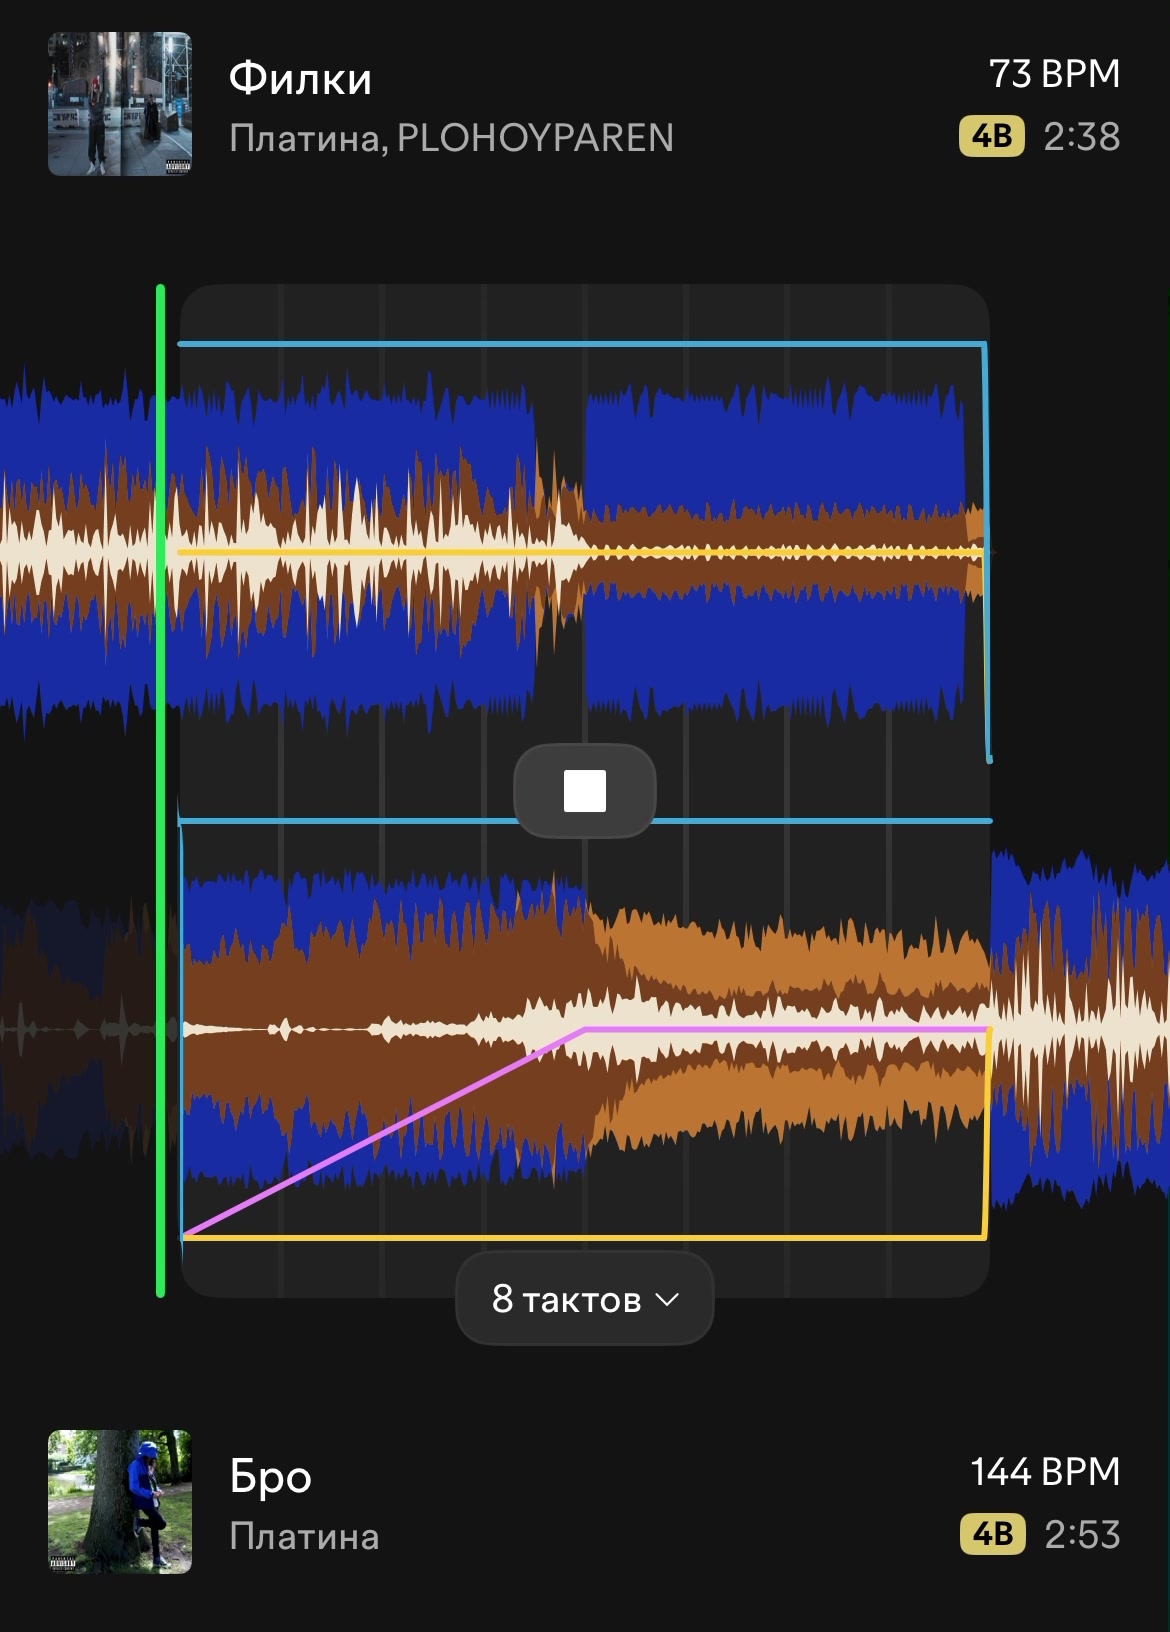Viewport: 1170px width, 1632px height.
Task: Open the 8 тактов length dropdown
Action: 585,1299
